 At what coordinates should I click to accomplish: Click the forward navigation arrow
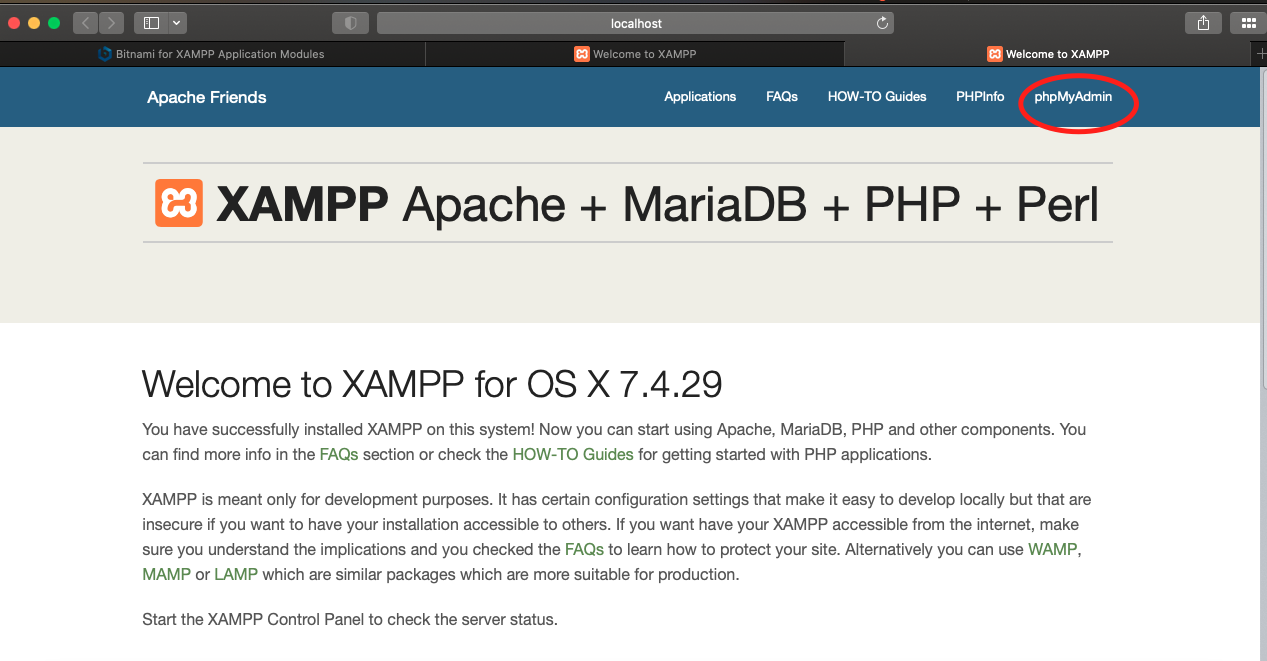[x=111, y=22]
